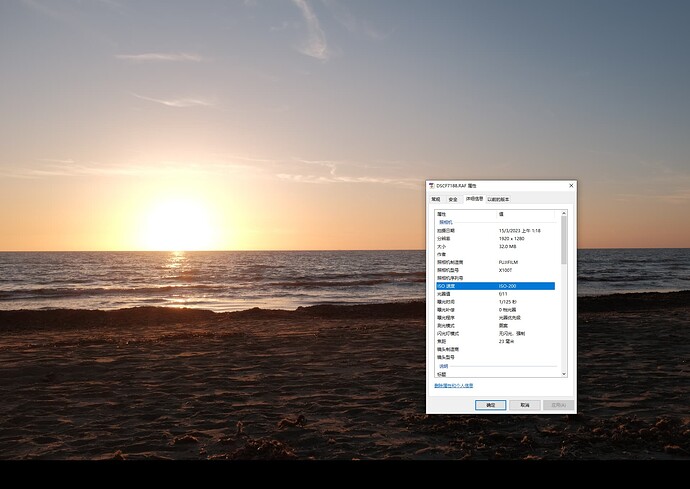This screenshot has height=489, width=690.
Task: Select the lens model row above 说明 heading
Action: click(495, 357)
